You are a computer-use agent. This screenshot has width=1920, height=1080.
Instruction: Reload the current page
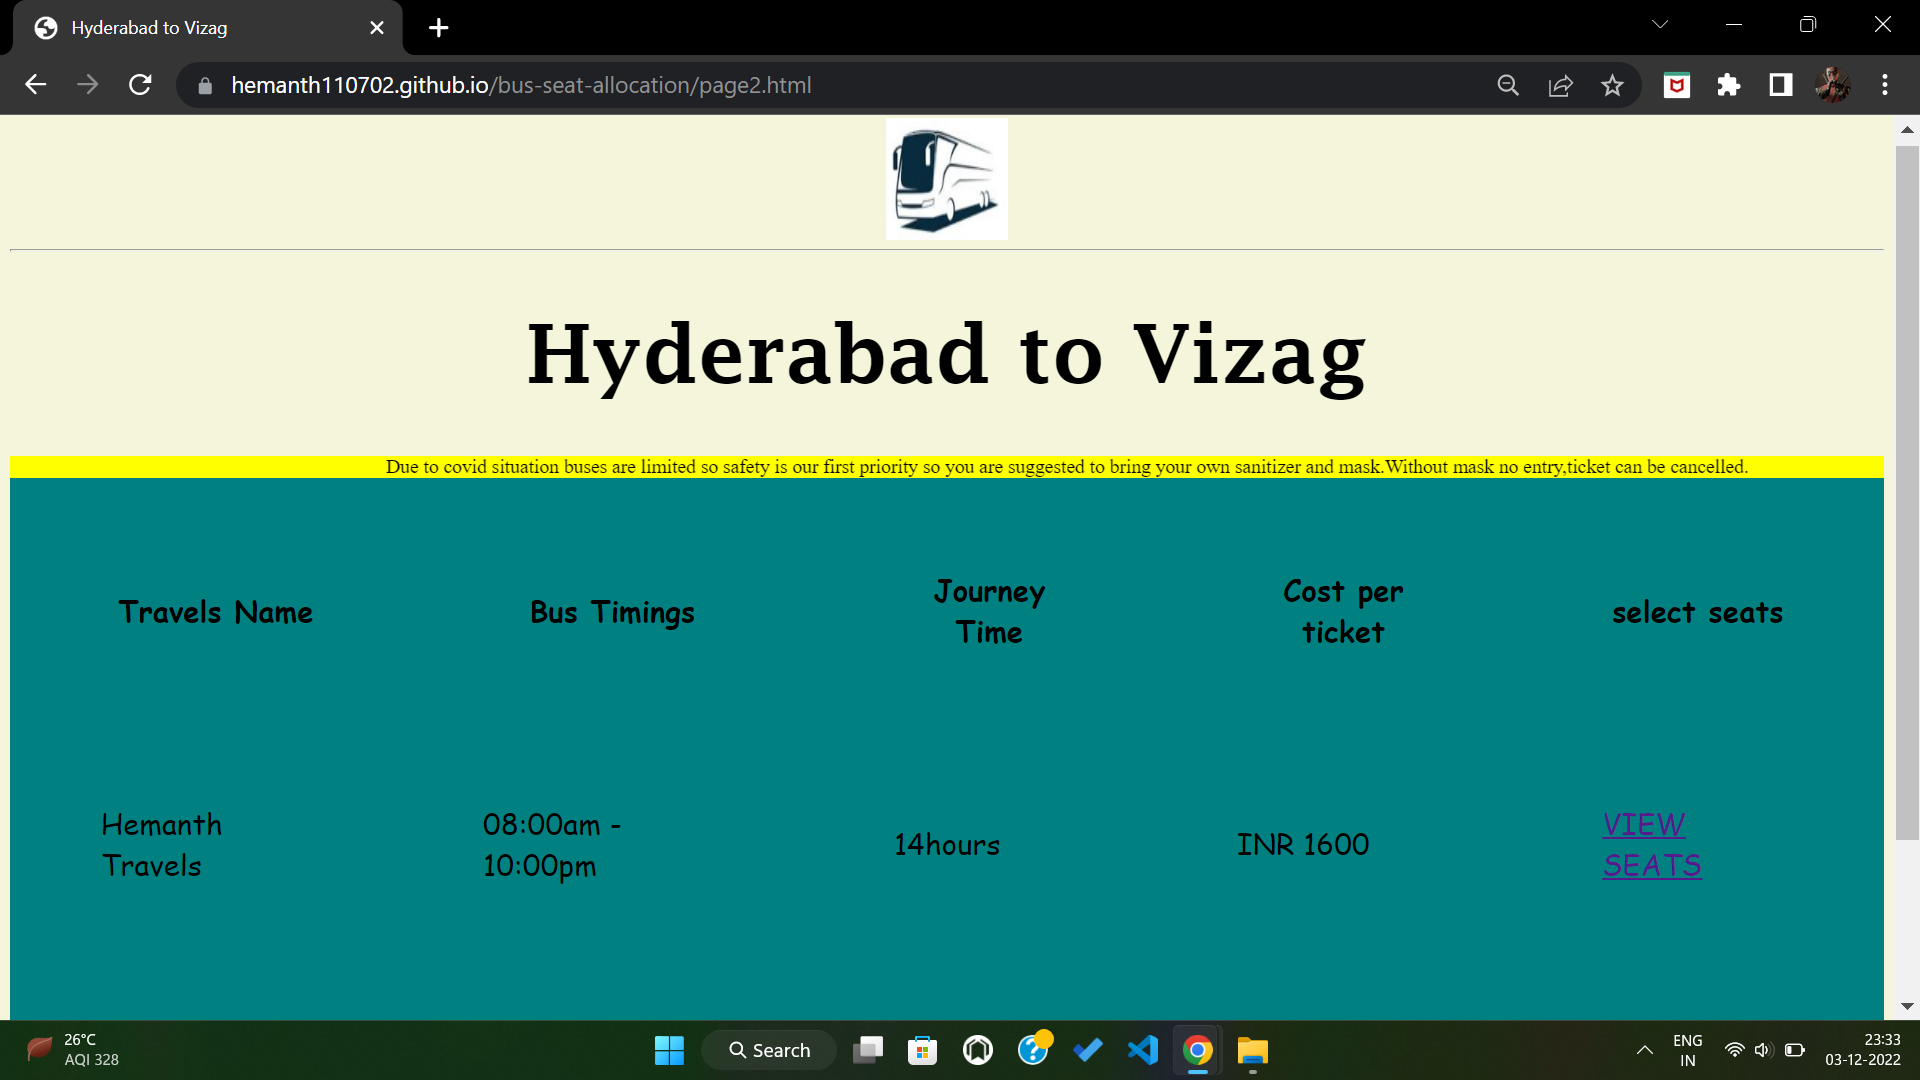[x=140, y=84]
